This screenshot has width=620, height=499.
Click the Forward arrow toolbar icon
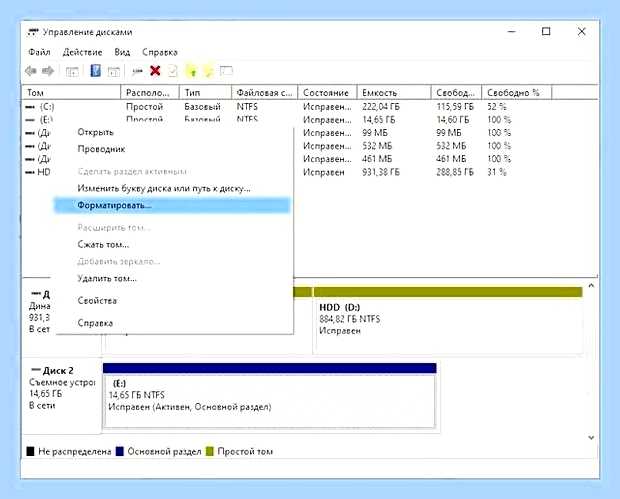48,71
